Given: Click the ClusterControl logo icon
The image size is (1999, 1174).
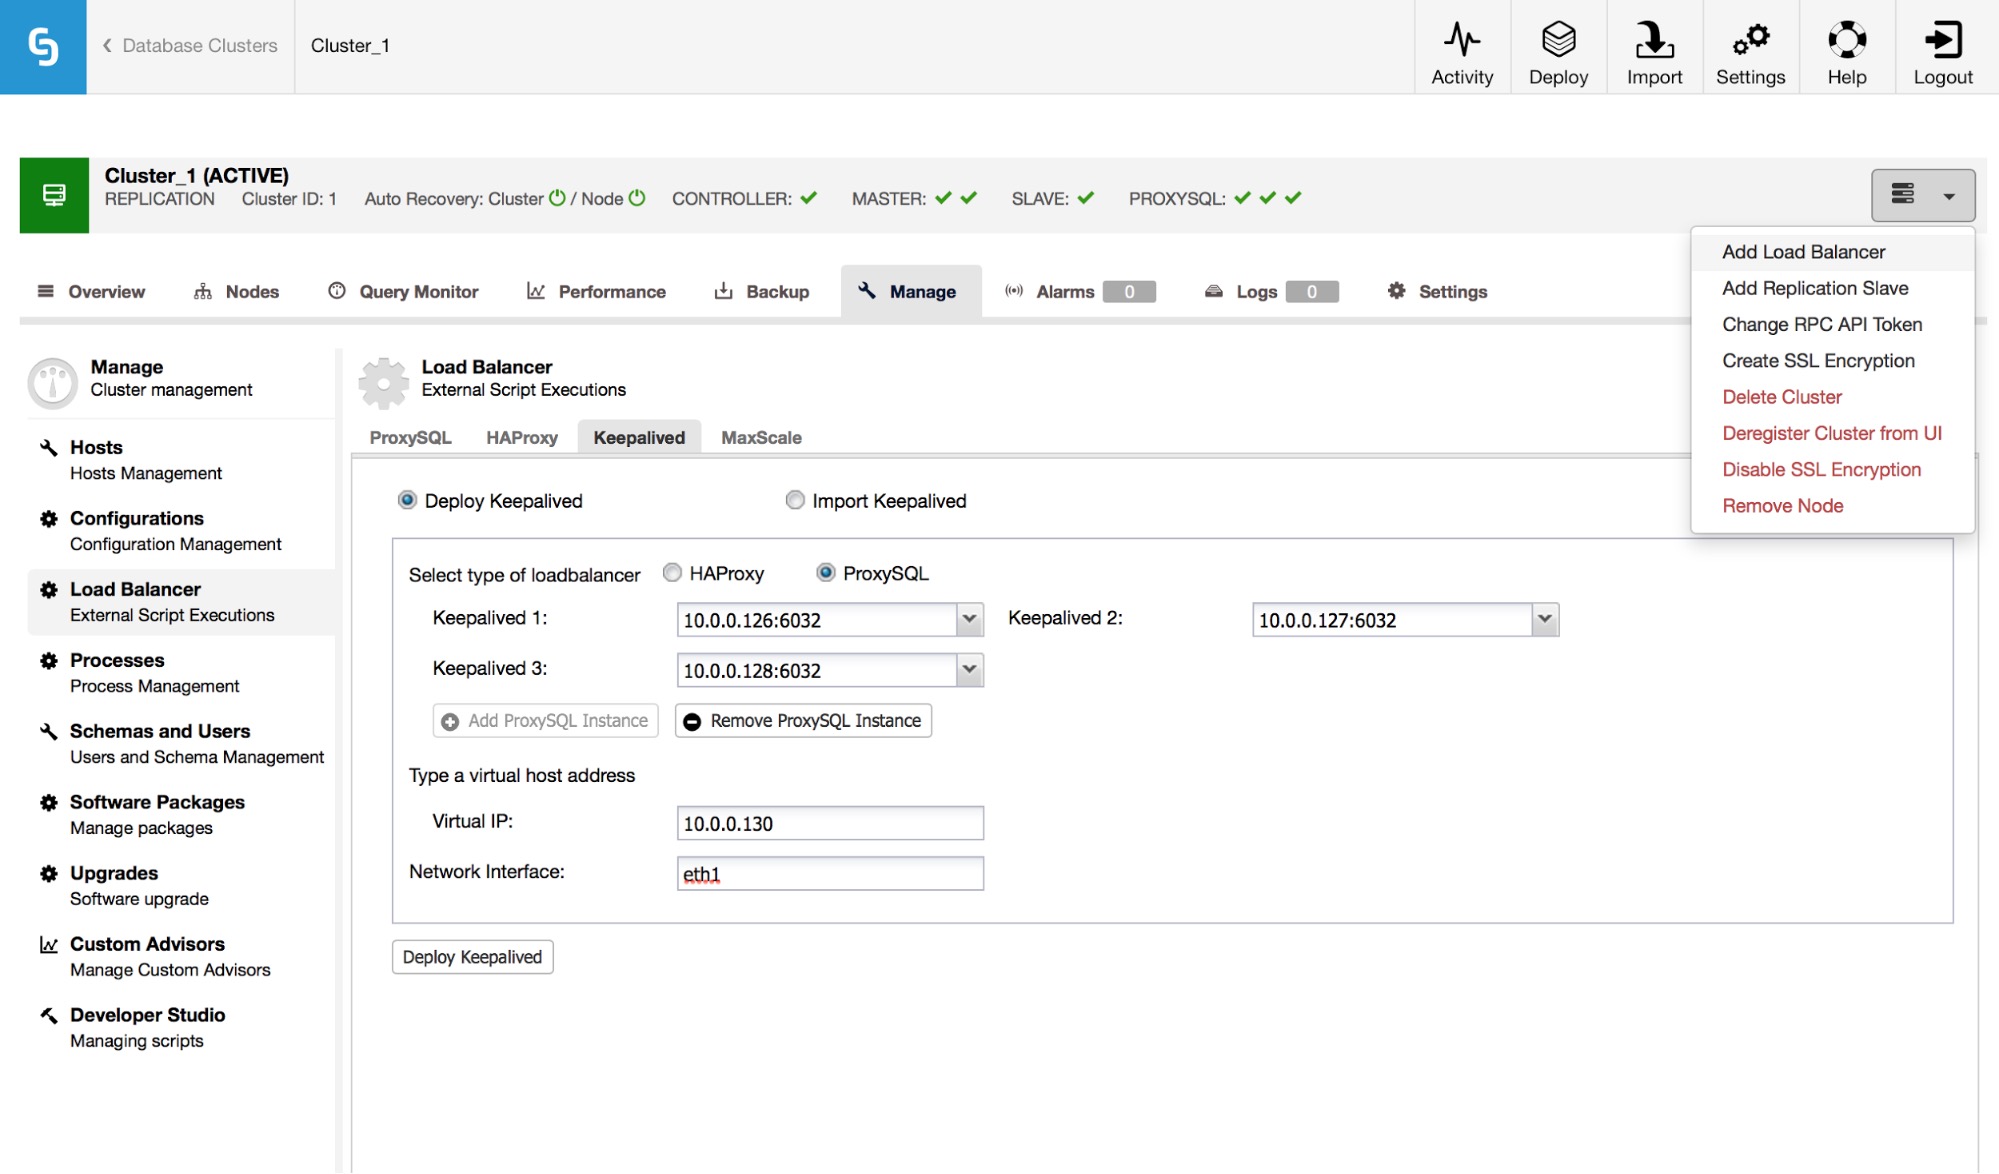Looking at the screenshot, I should 43,47.
